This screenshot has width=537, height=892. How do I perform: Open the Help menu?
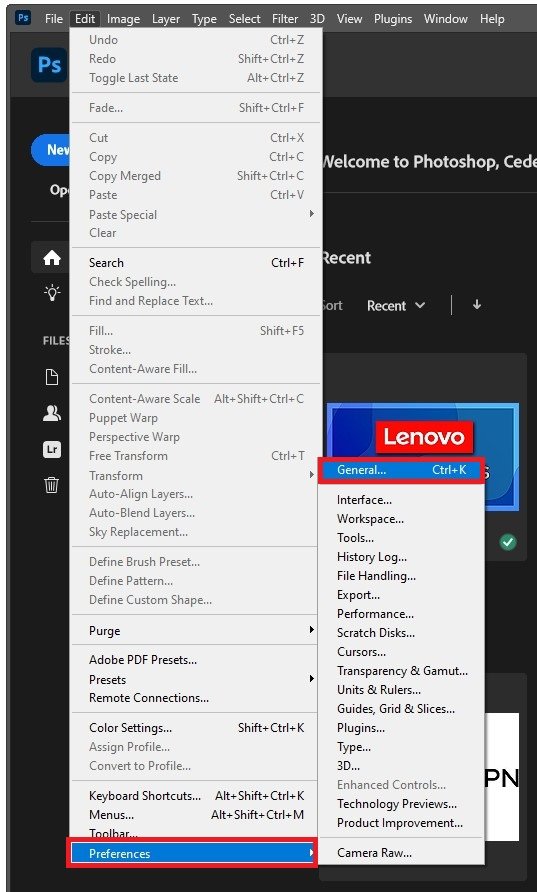[492, 19]
